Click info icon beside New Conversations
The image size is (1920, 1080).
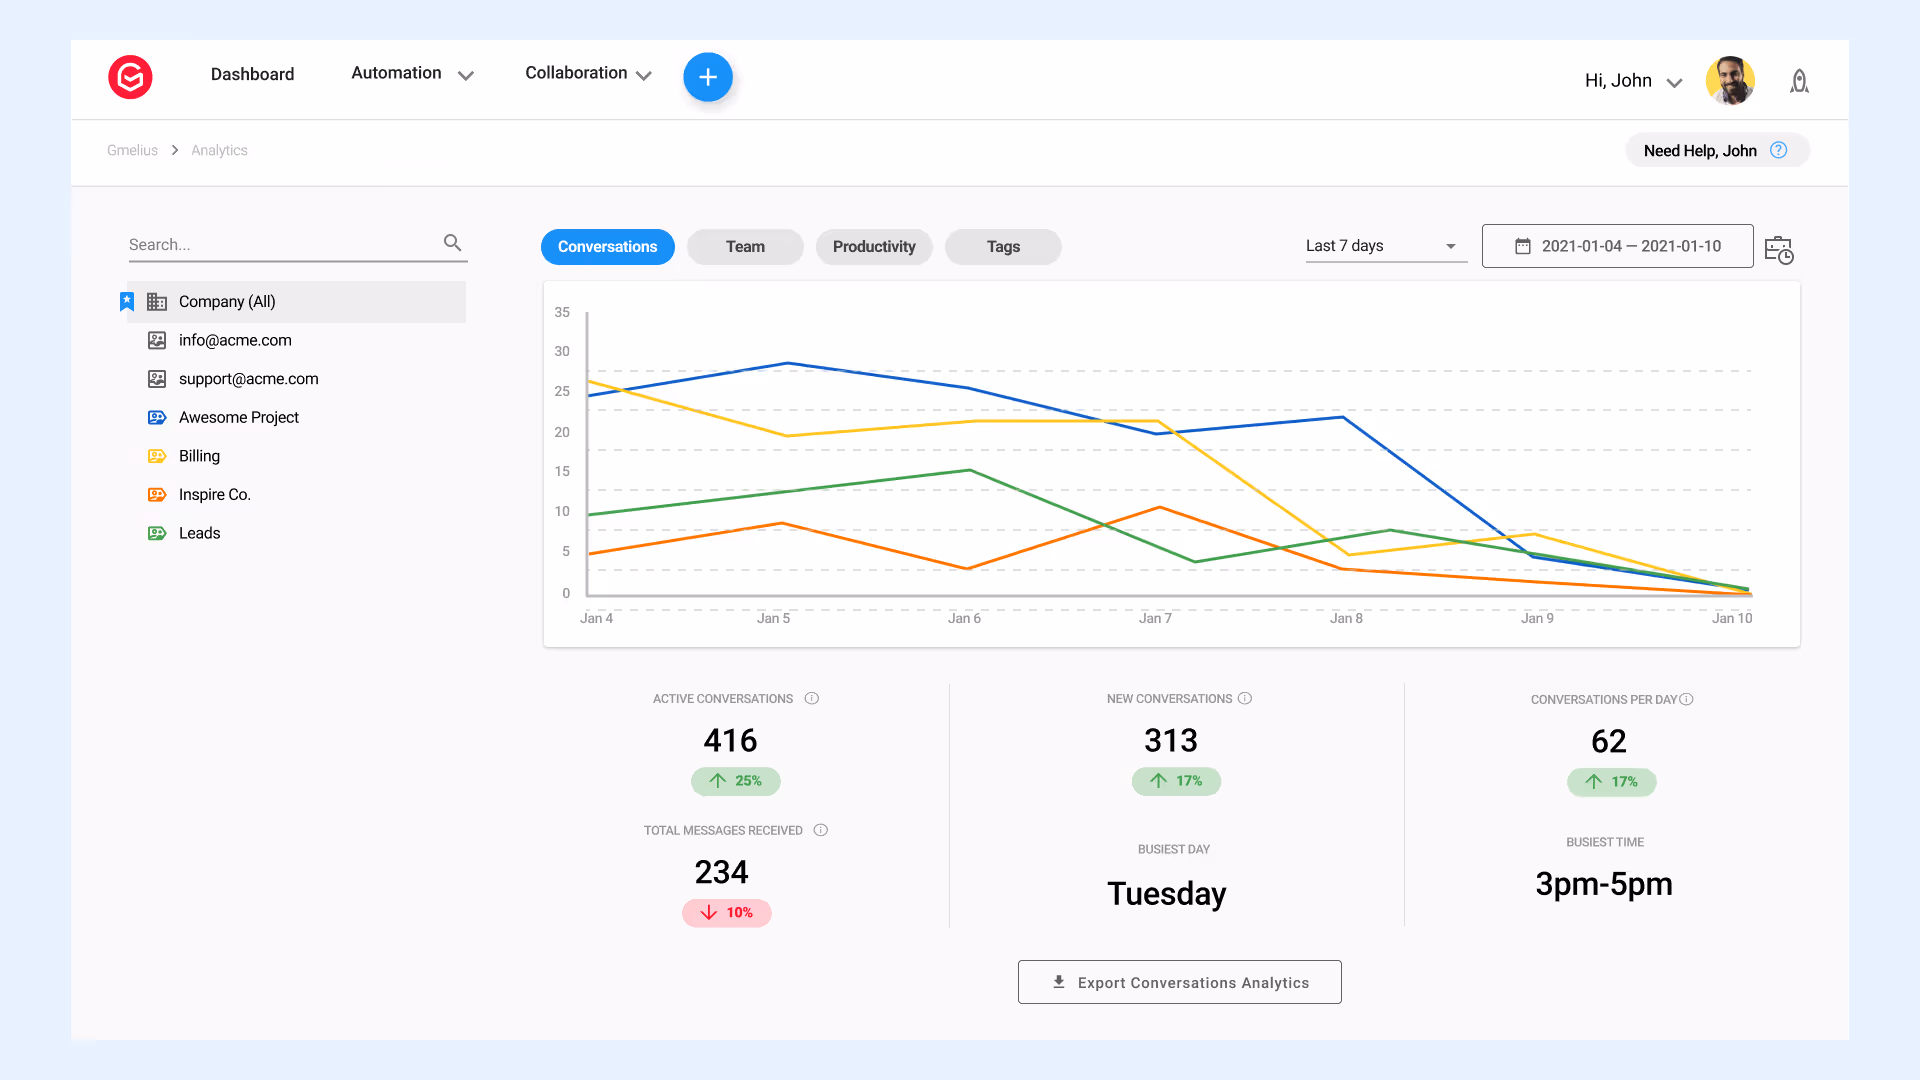point(1245,699)
